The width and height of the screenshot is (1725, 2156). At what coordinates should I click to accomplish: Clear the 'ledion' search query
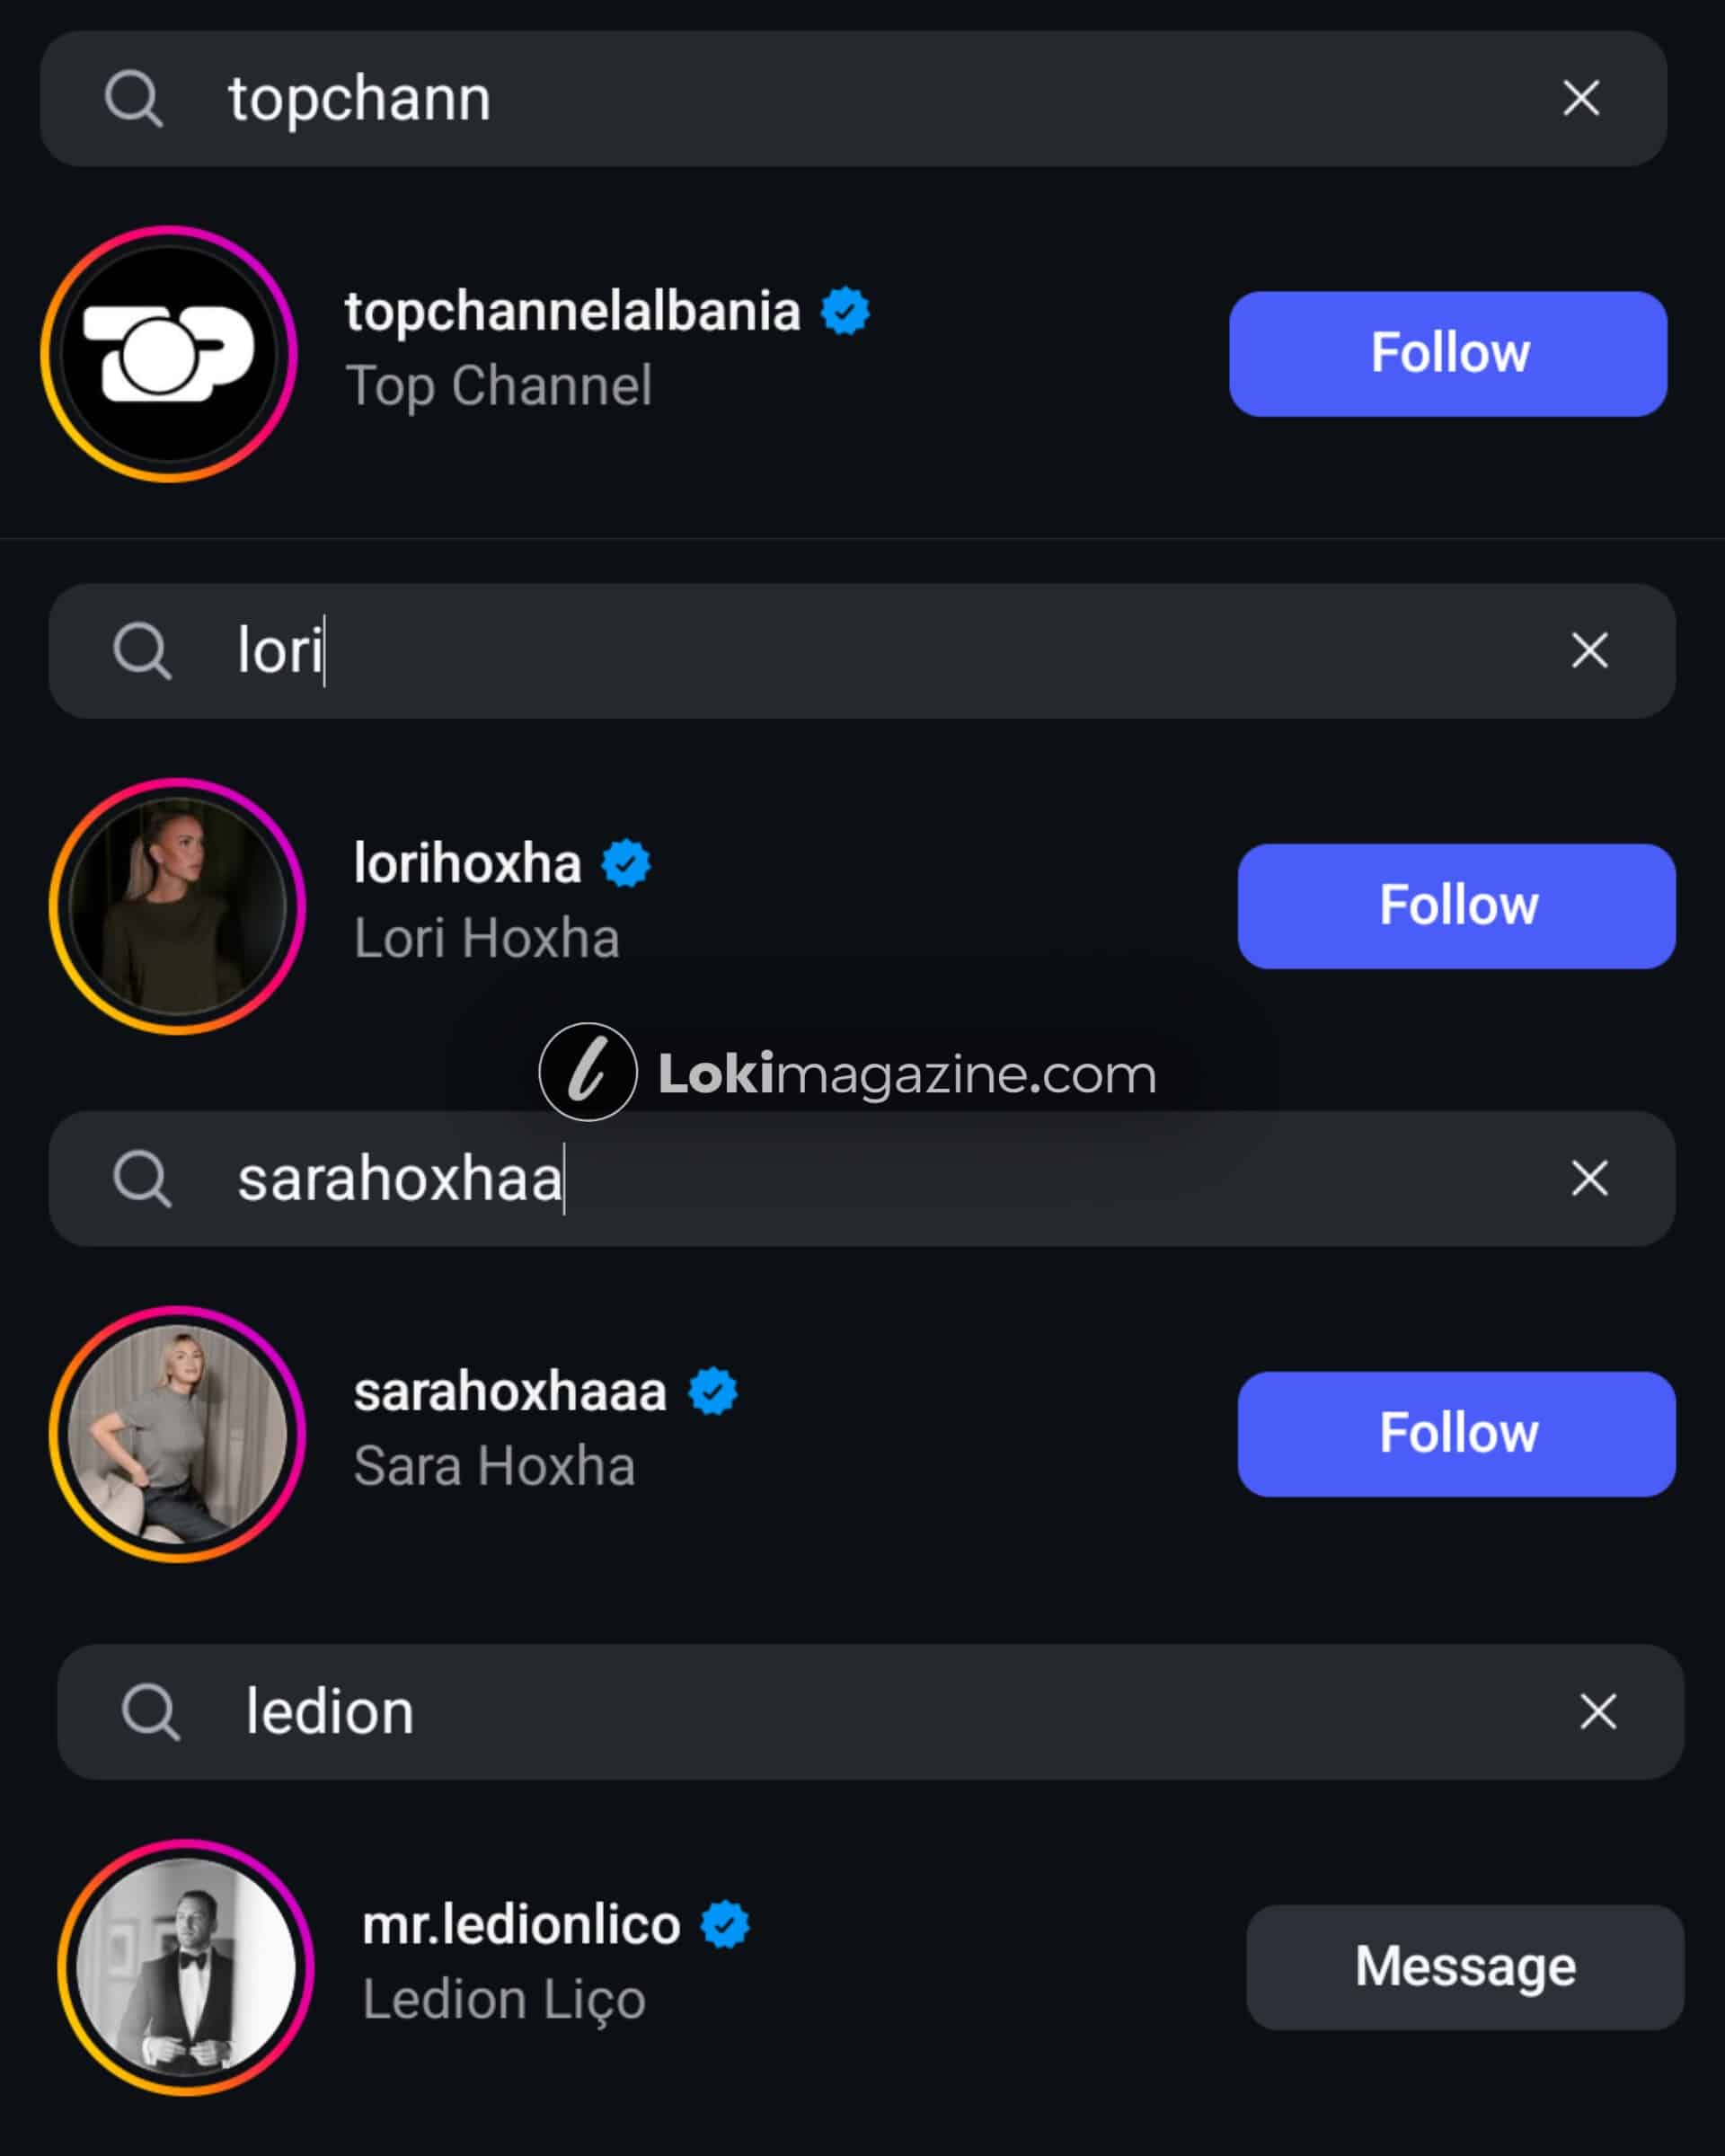pos(1597,1711)
